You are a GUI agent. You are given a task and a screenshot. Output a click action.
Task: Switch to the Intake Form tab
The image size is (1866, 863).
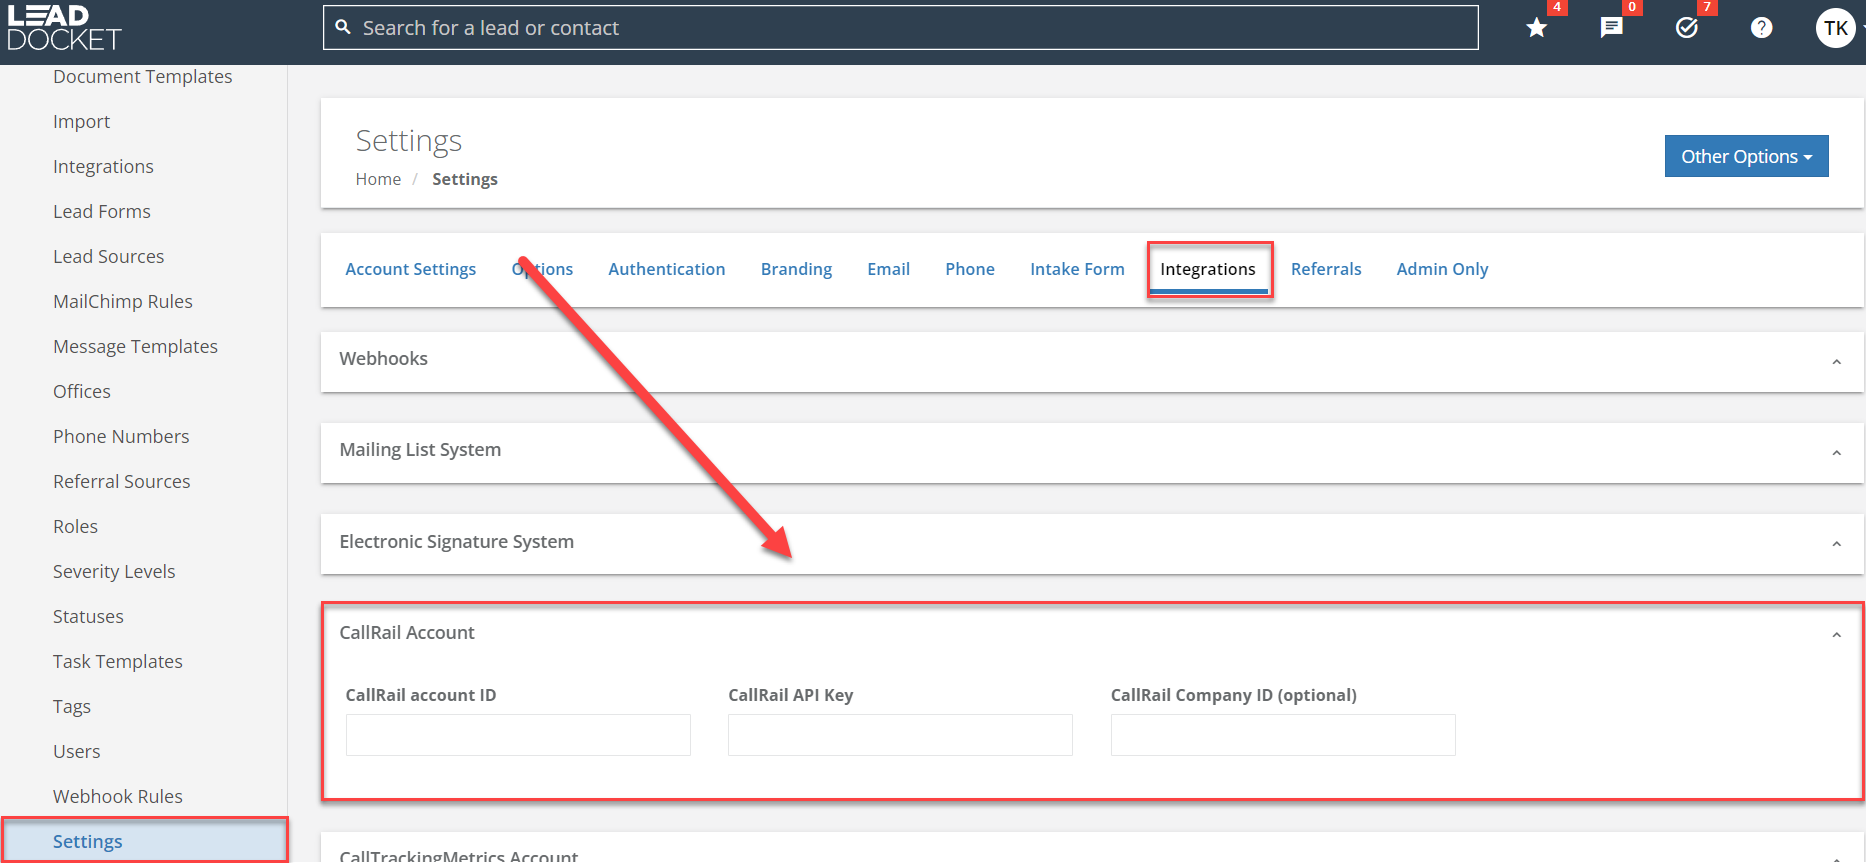[x=1077, y=269]
